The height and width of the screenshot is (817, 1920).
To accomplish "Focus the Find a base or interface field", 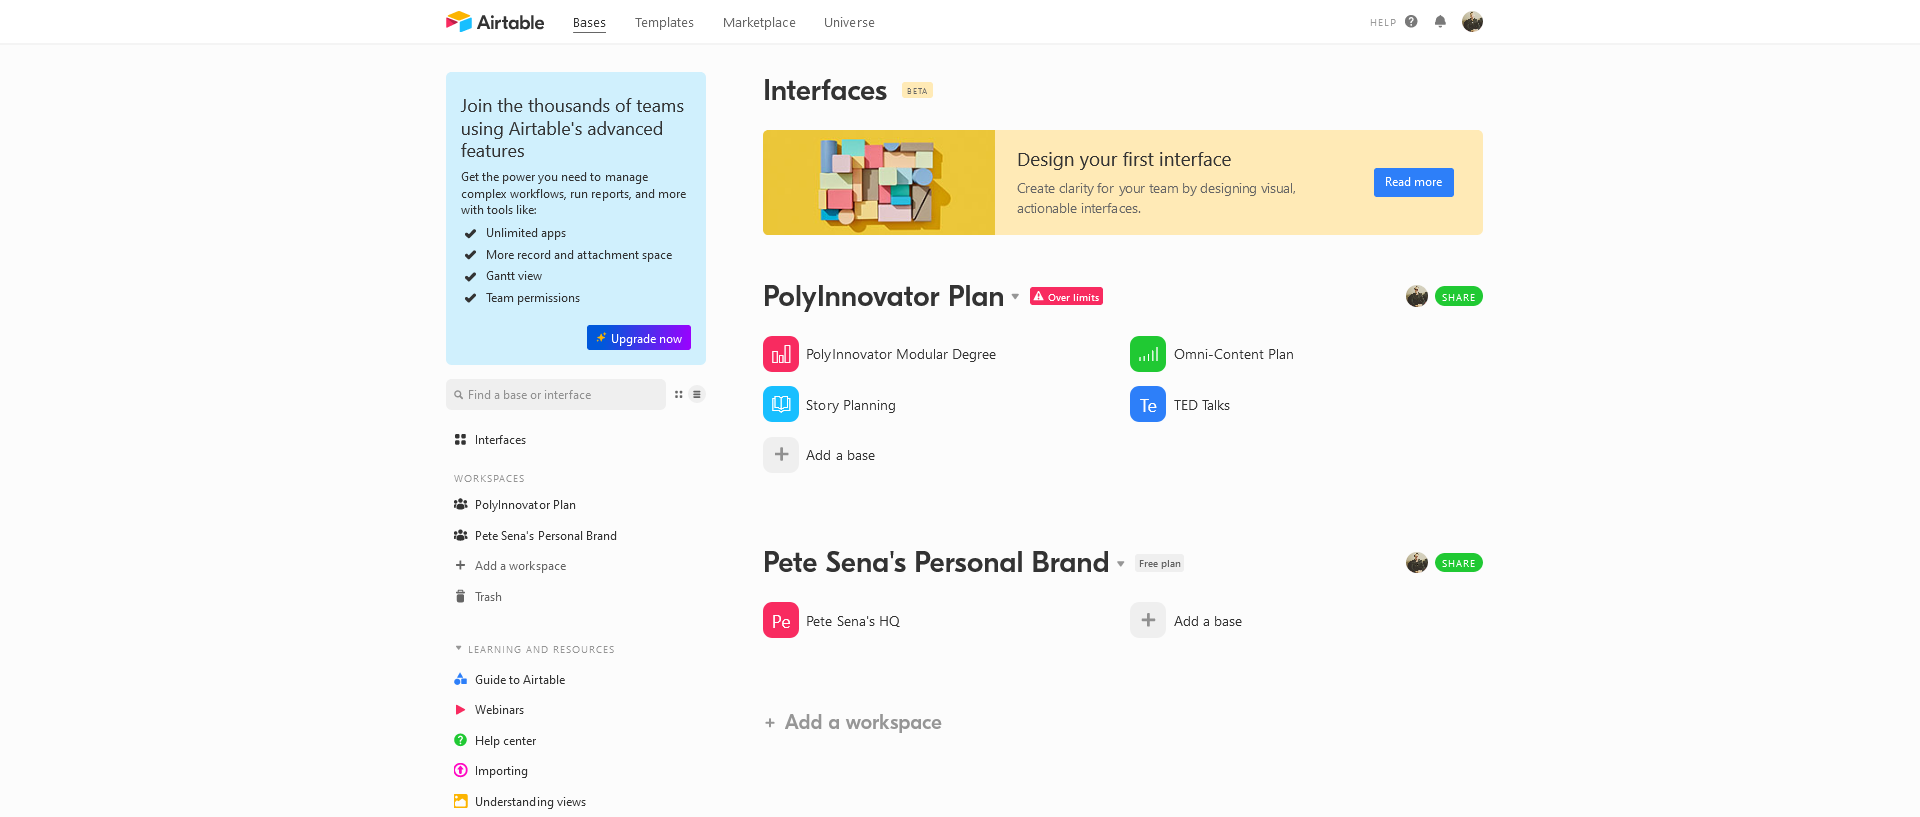I will tap(560, 395).
